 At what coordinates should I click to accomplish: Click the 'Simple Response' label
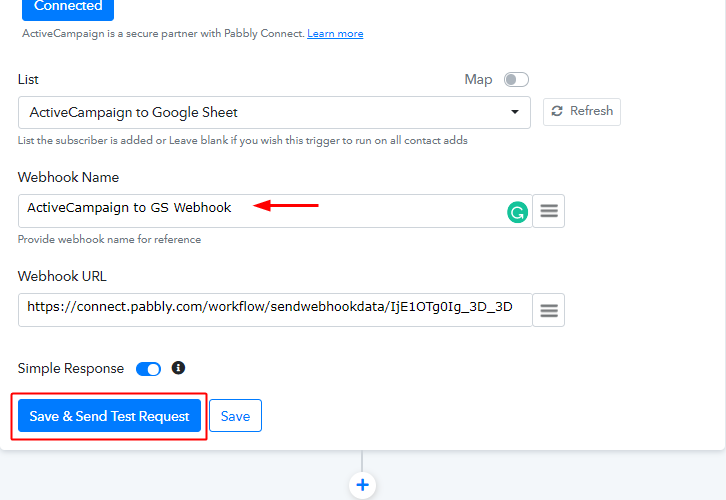pos(71,369)
